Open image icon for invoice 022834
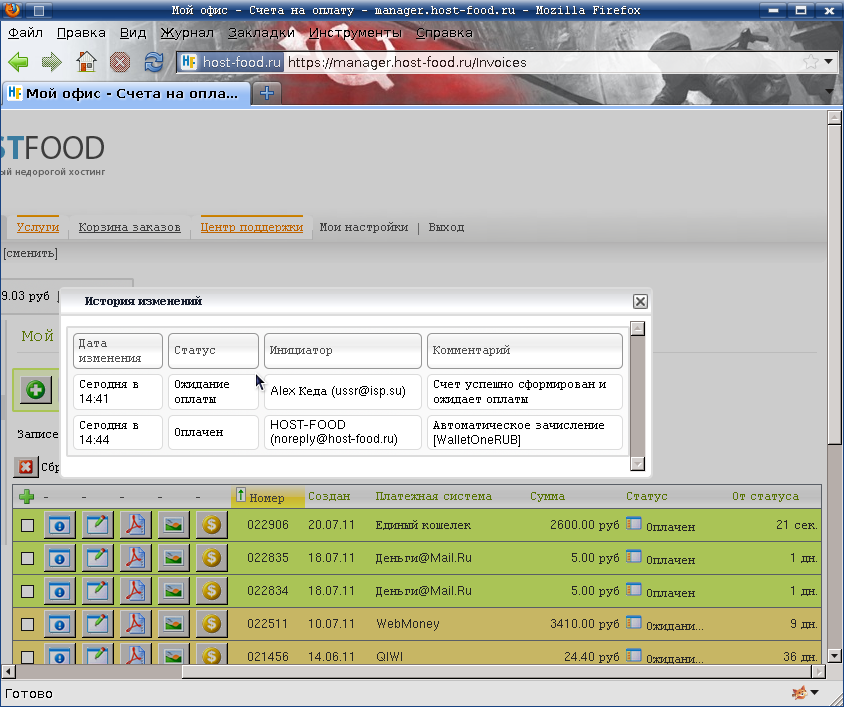Image resolution: width=844 pixels, height=707 pixels. click(173, 591)
